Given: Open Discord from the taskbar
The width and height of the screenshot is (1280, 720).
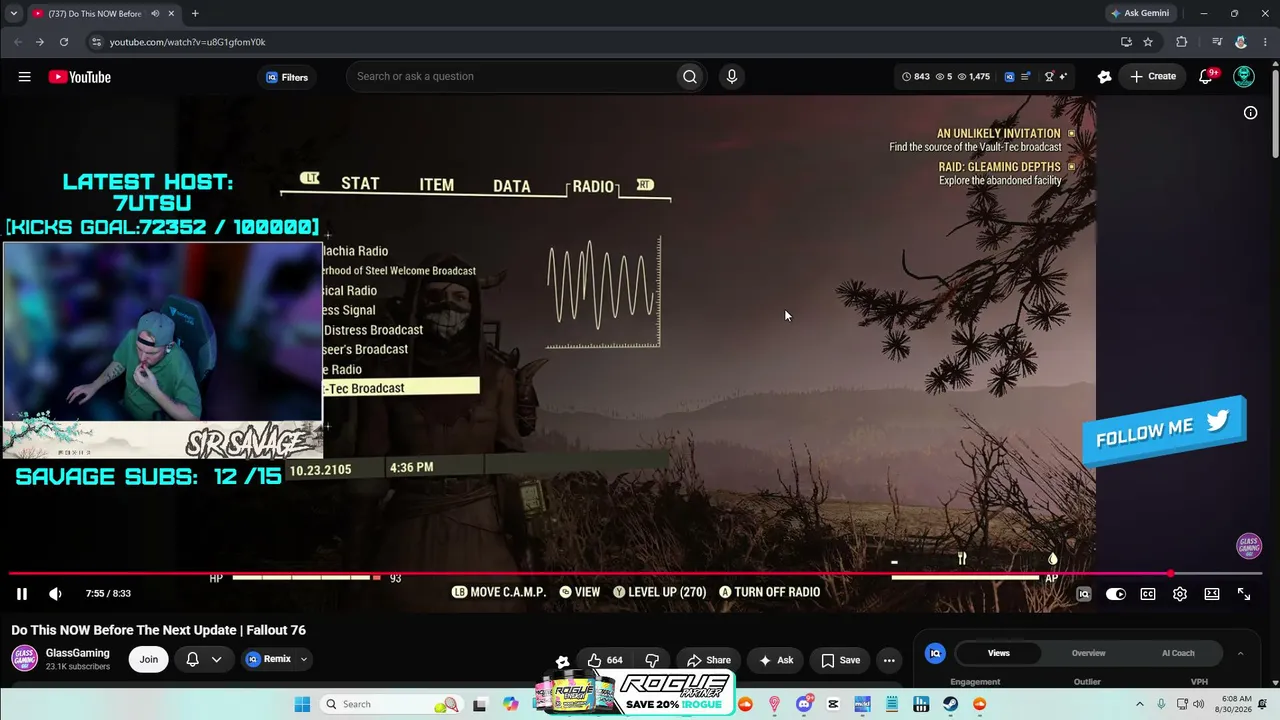Looking at the screenshot, I should tap(804, 704).
